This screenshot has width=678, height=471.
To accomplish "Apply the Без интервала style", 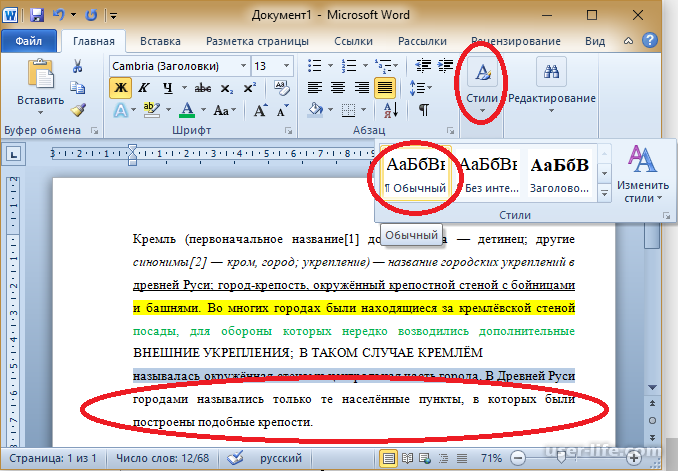I will pos(489,171).
